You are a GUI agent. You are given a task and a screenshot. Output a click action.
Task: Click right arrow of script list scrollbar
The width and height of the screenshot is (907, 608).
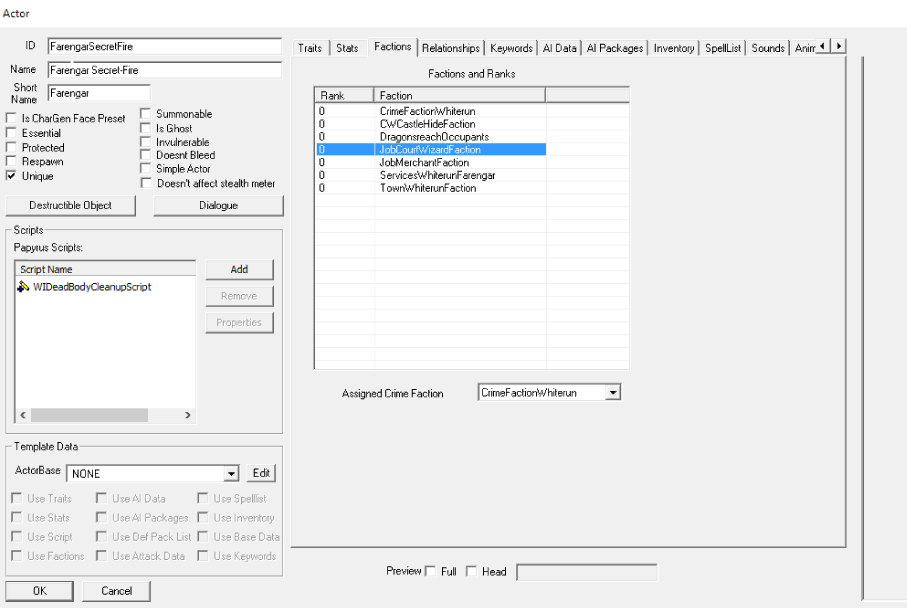(x=187, y=415)
